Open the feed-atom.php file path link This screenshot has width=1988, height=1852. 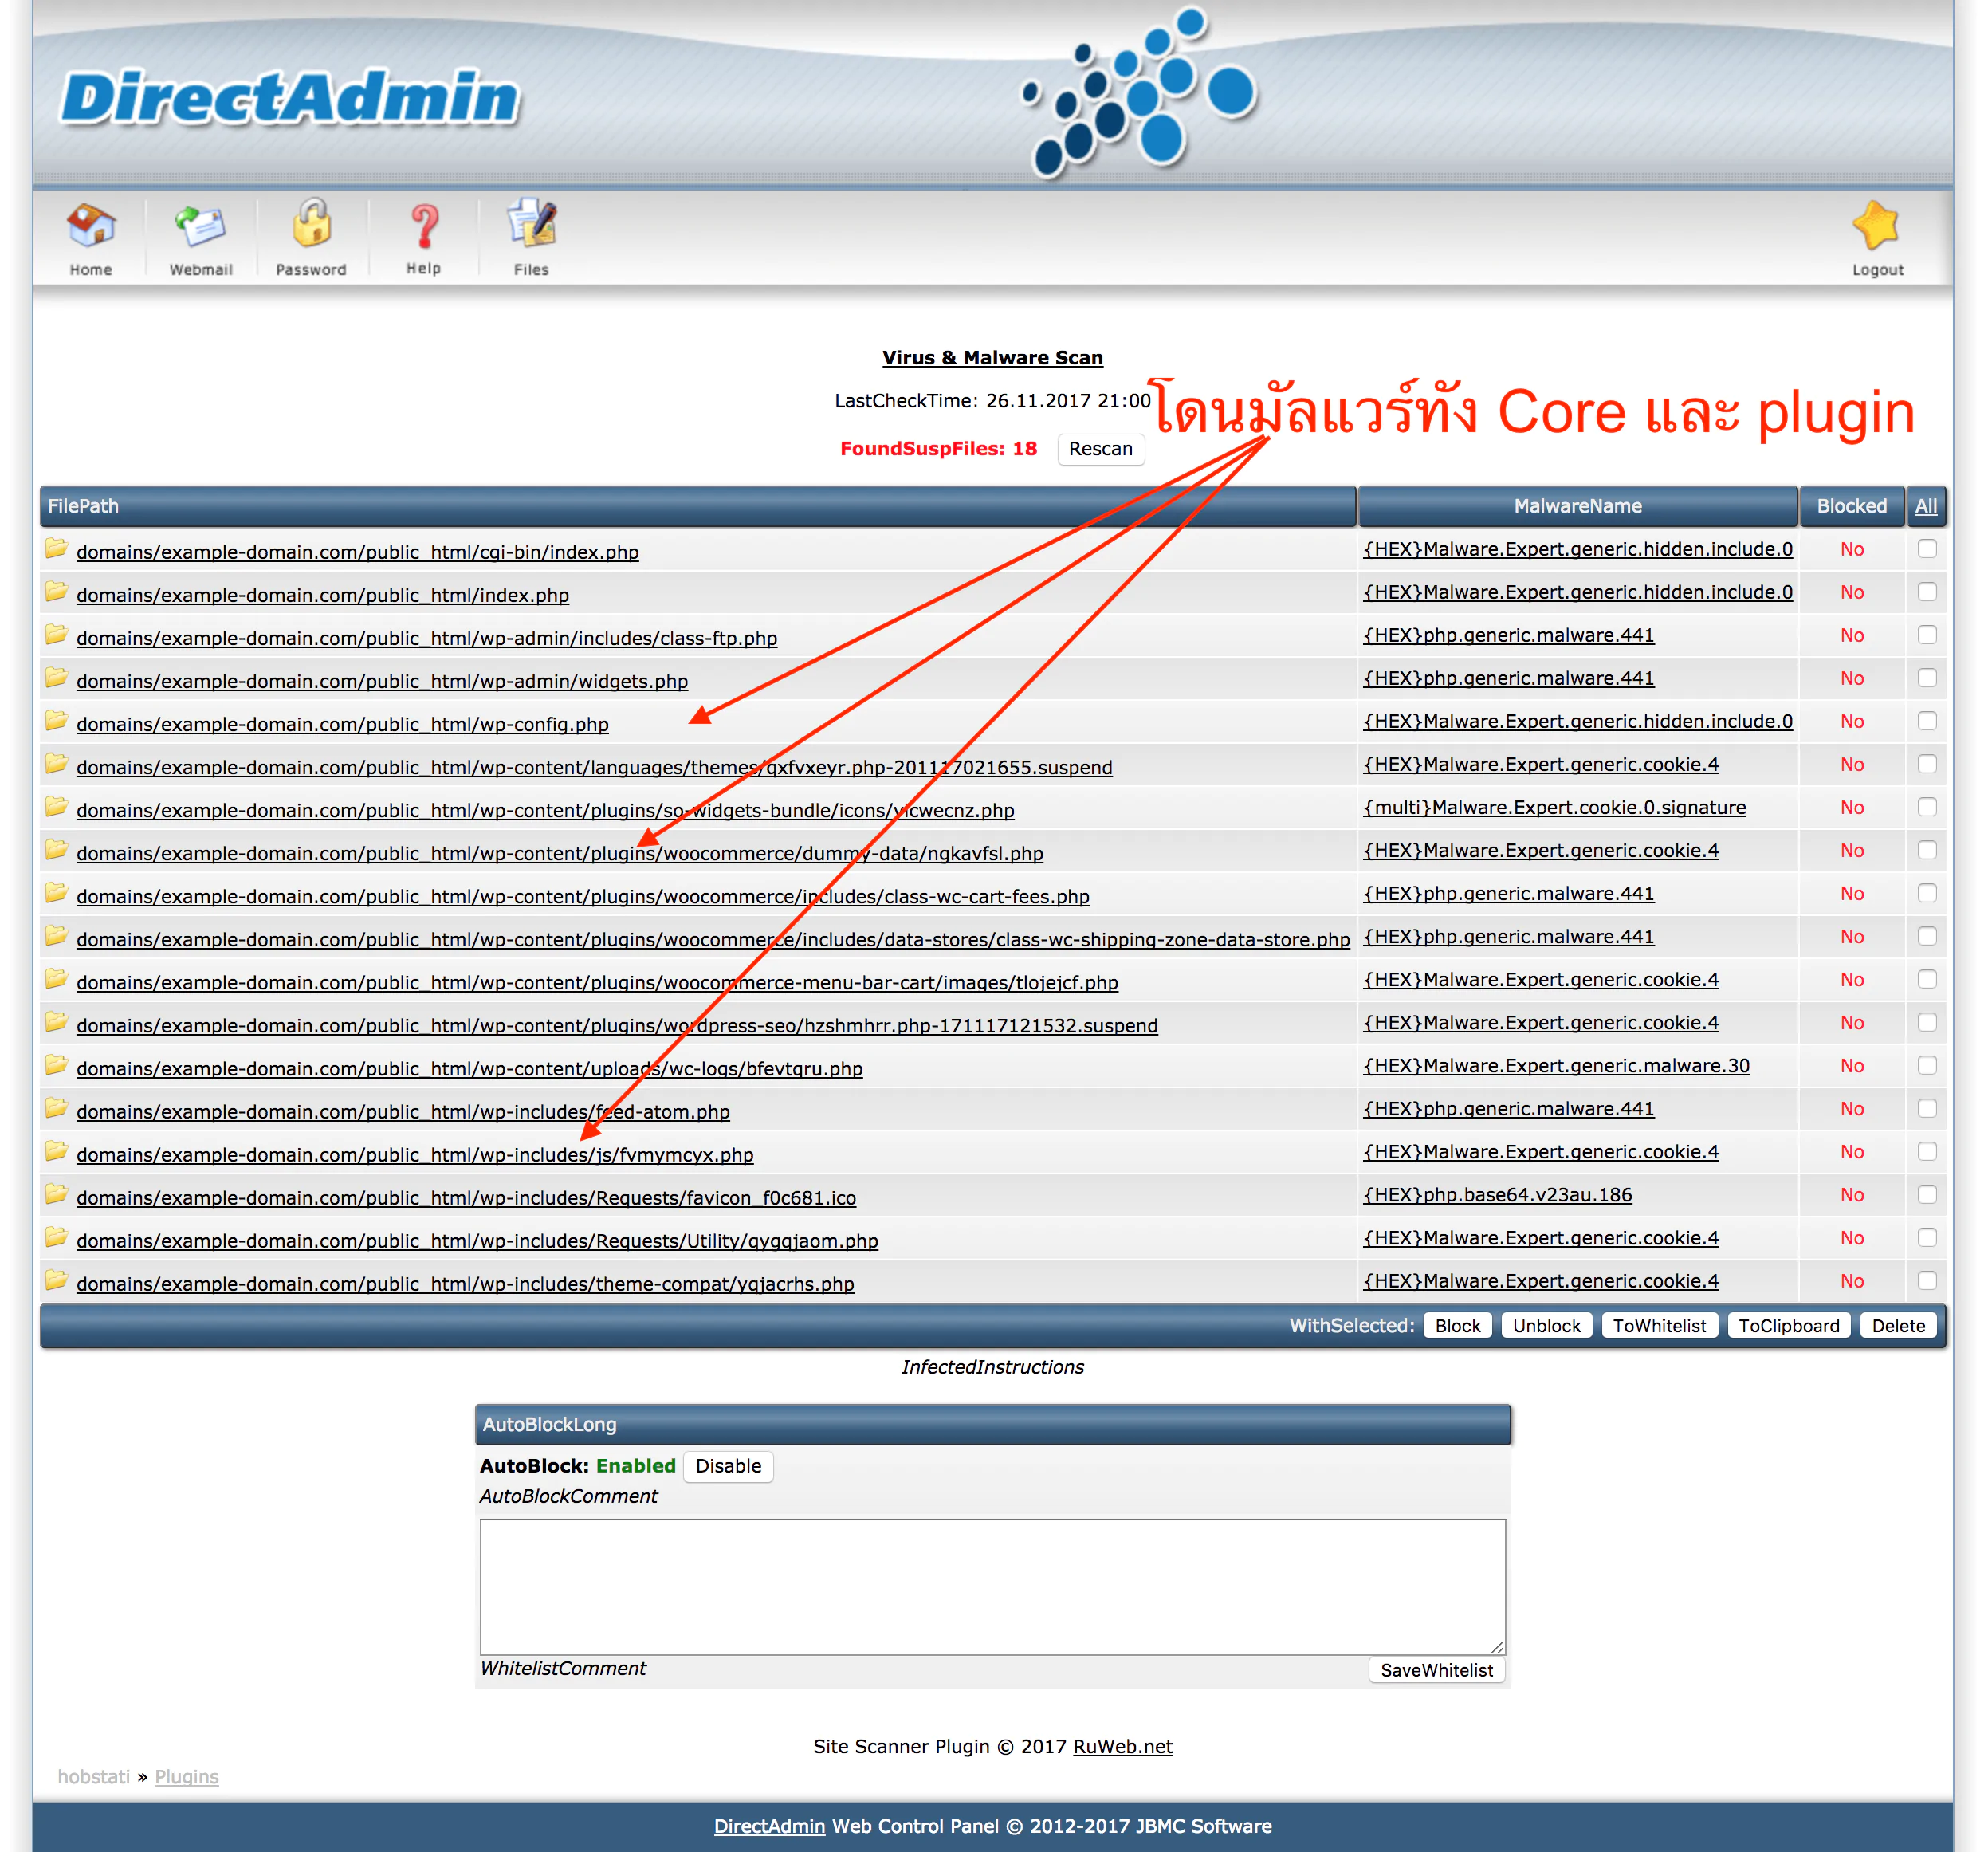click(x=403, y=1111)
